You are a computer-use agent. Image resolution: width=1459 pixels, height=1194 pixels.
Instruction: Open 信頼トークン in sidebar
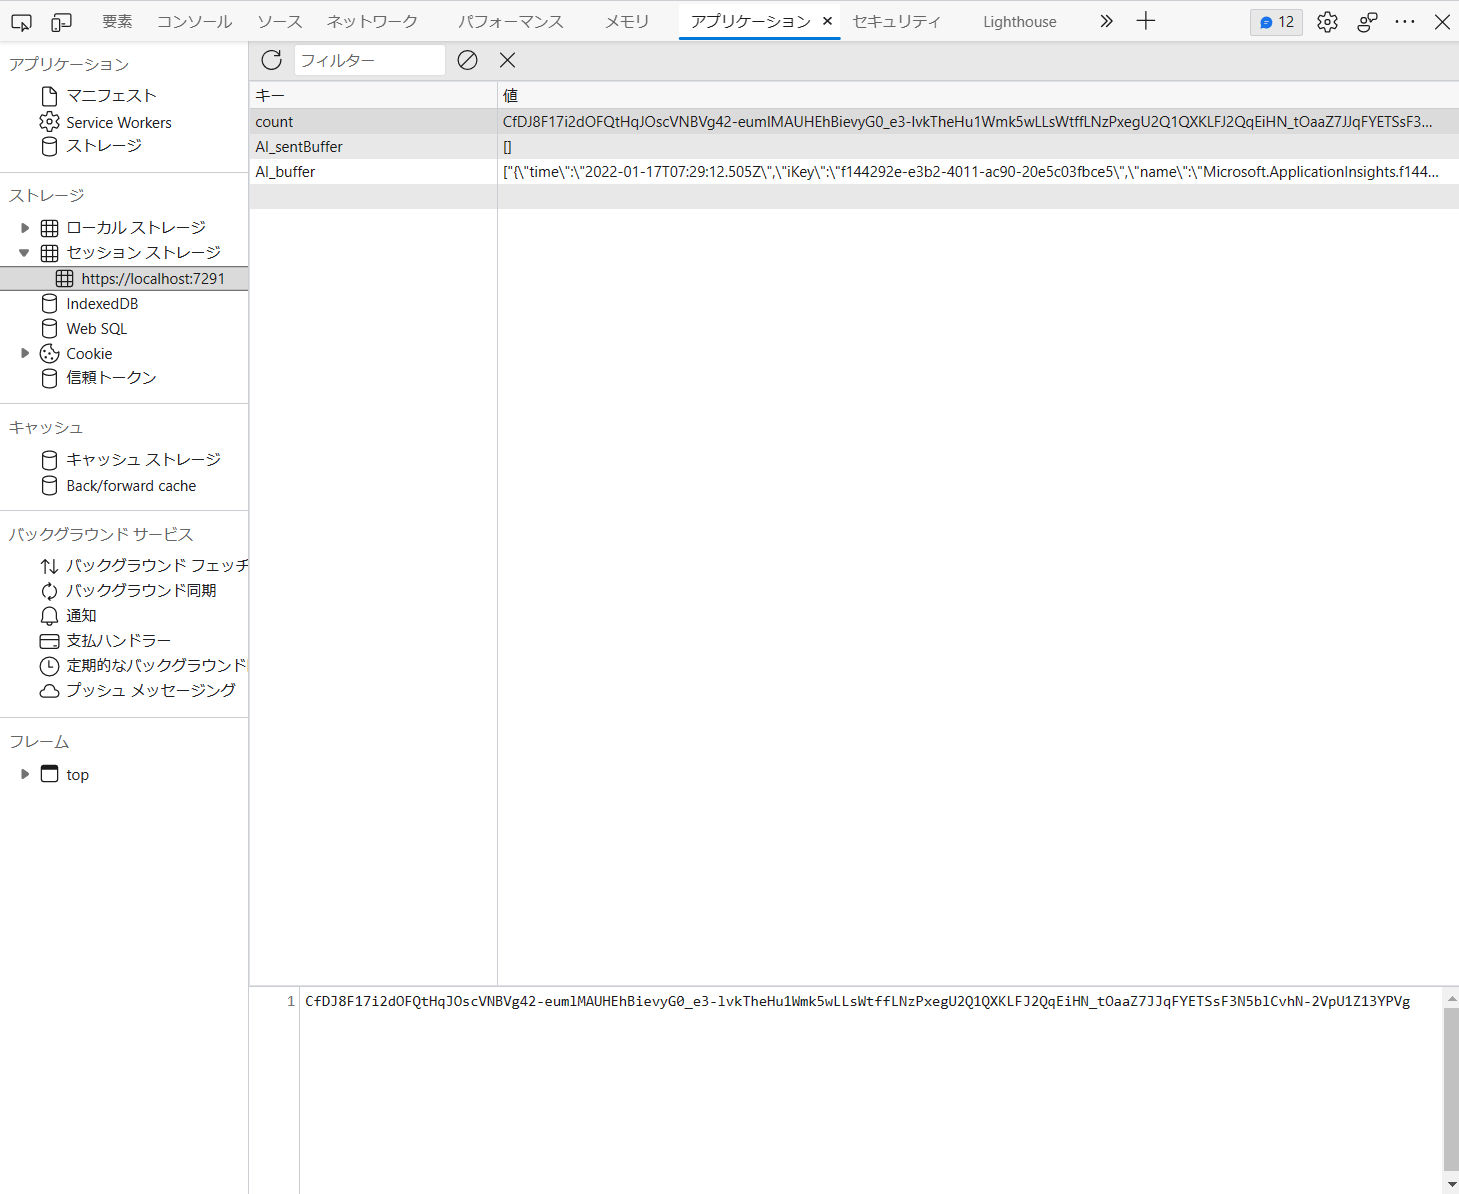coord(111,378)
